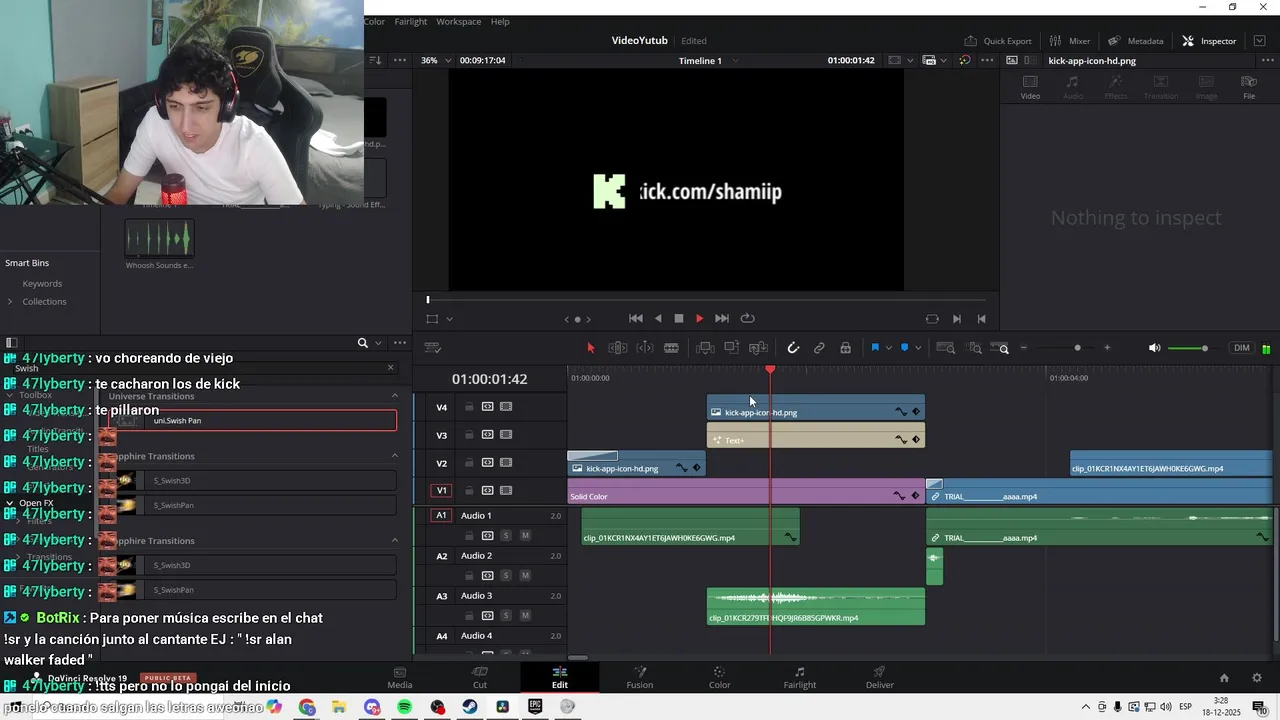Image resolution: width=1280 pixels, height=720 pixels.
Task: Collapse the first Sapphire Transitions group
Action: [x=395, y=456]
